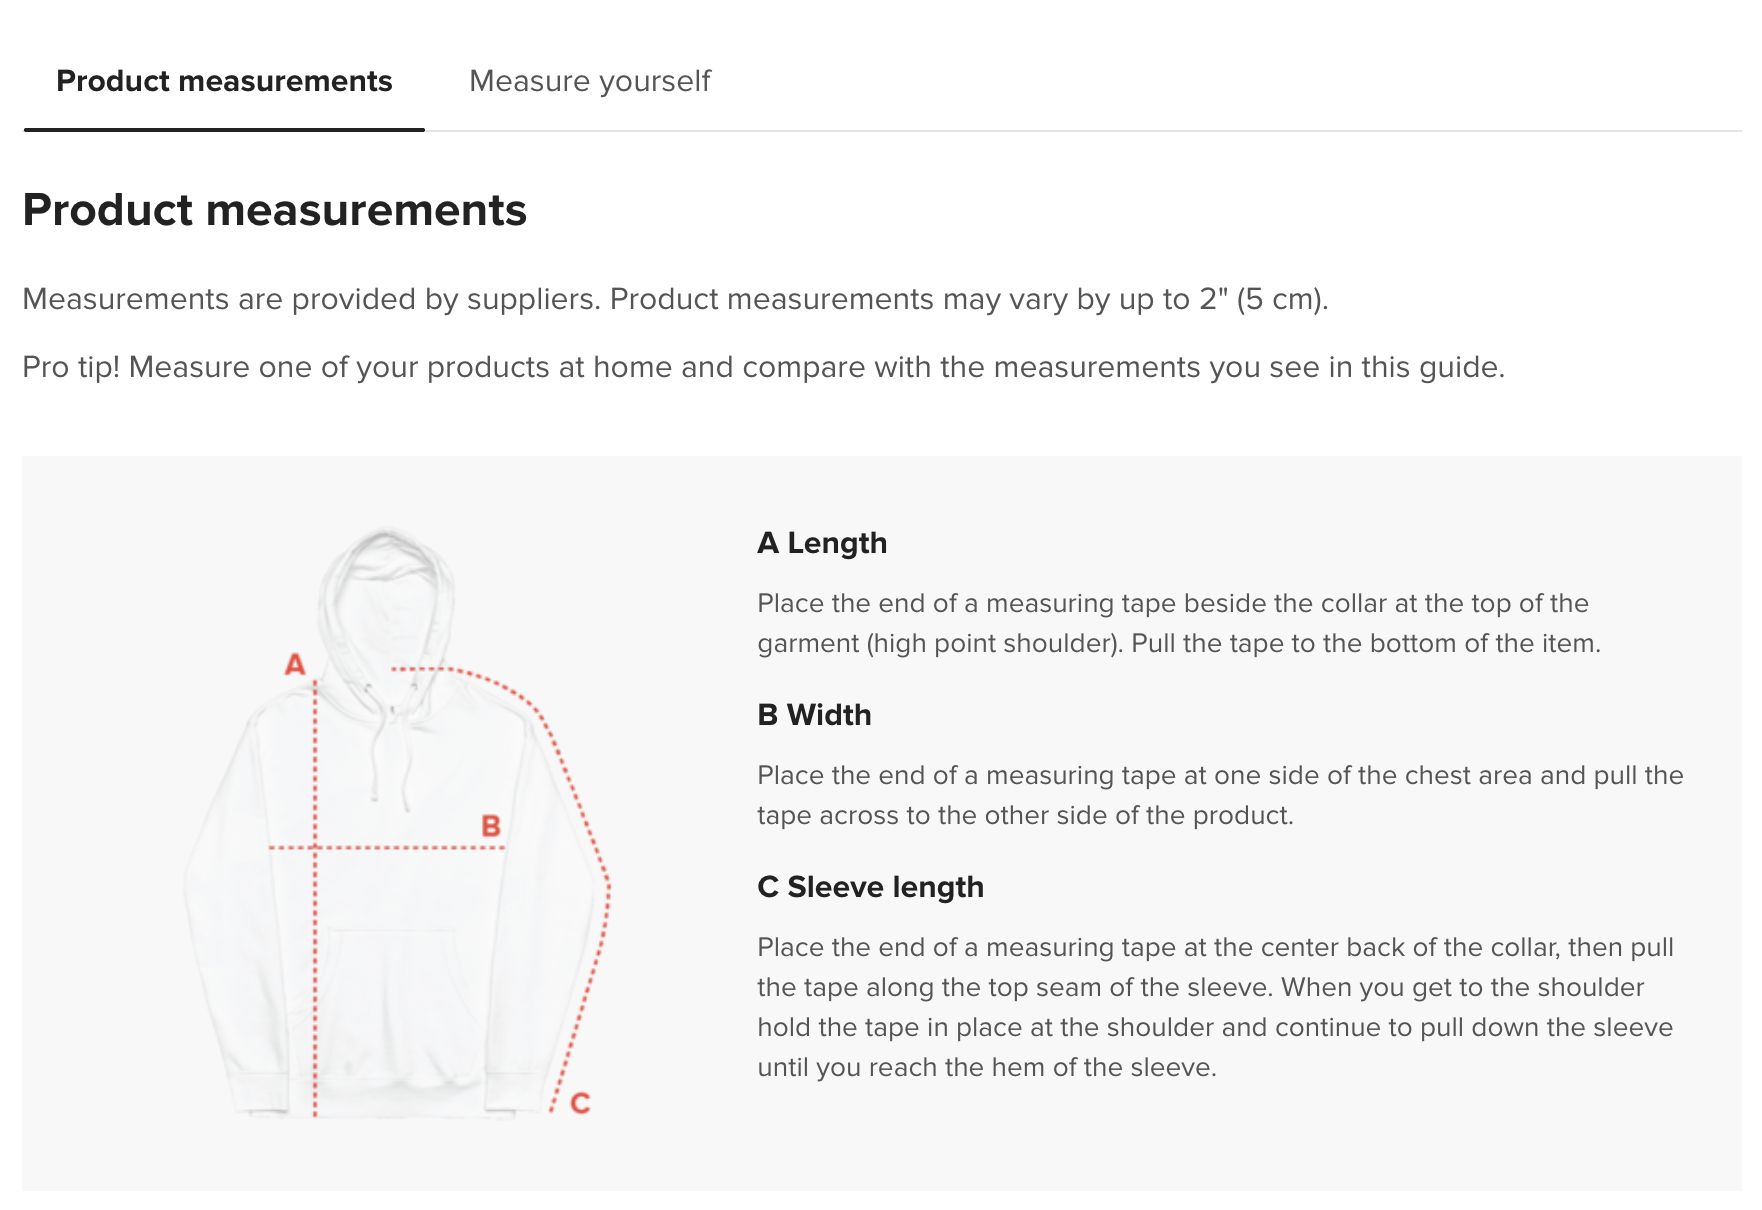Viewport: 1762px width, 1210px height.
Task: Click the red A marker on hoodie
Action: 295,664
